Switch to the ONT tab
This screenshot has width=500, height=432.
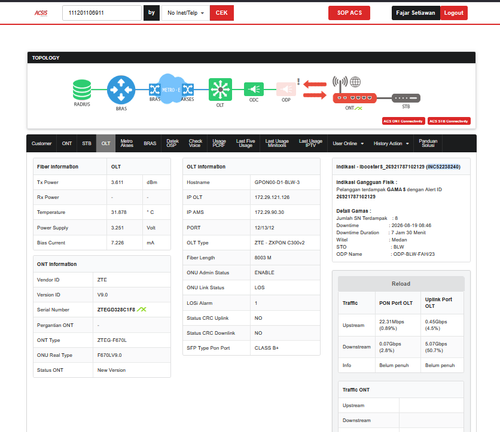click(x=67, y=143)
